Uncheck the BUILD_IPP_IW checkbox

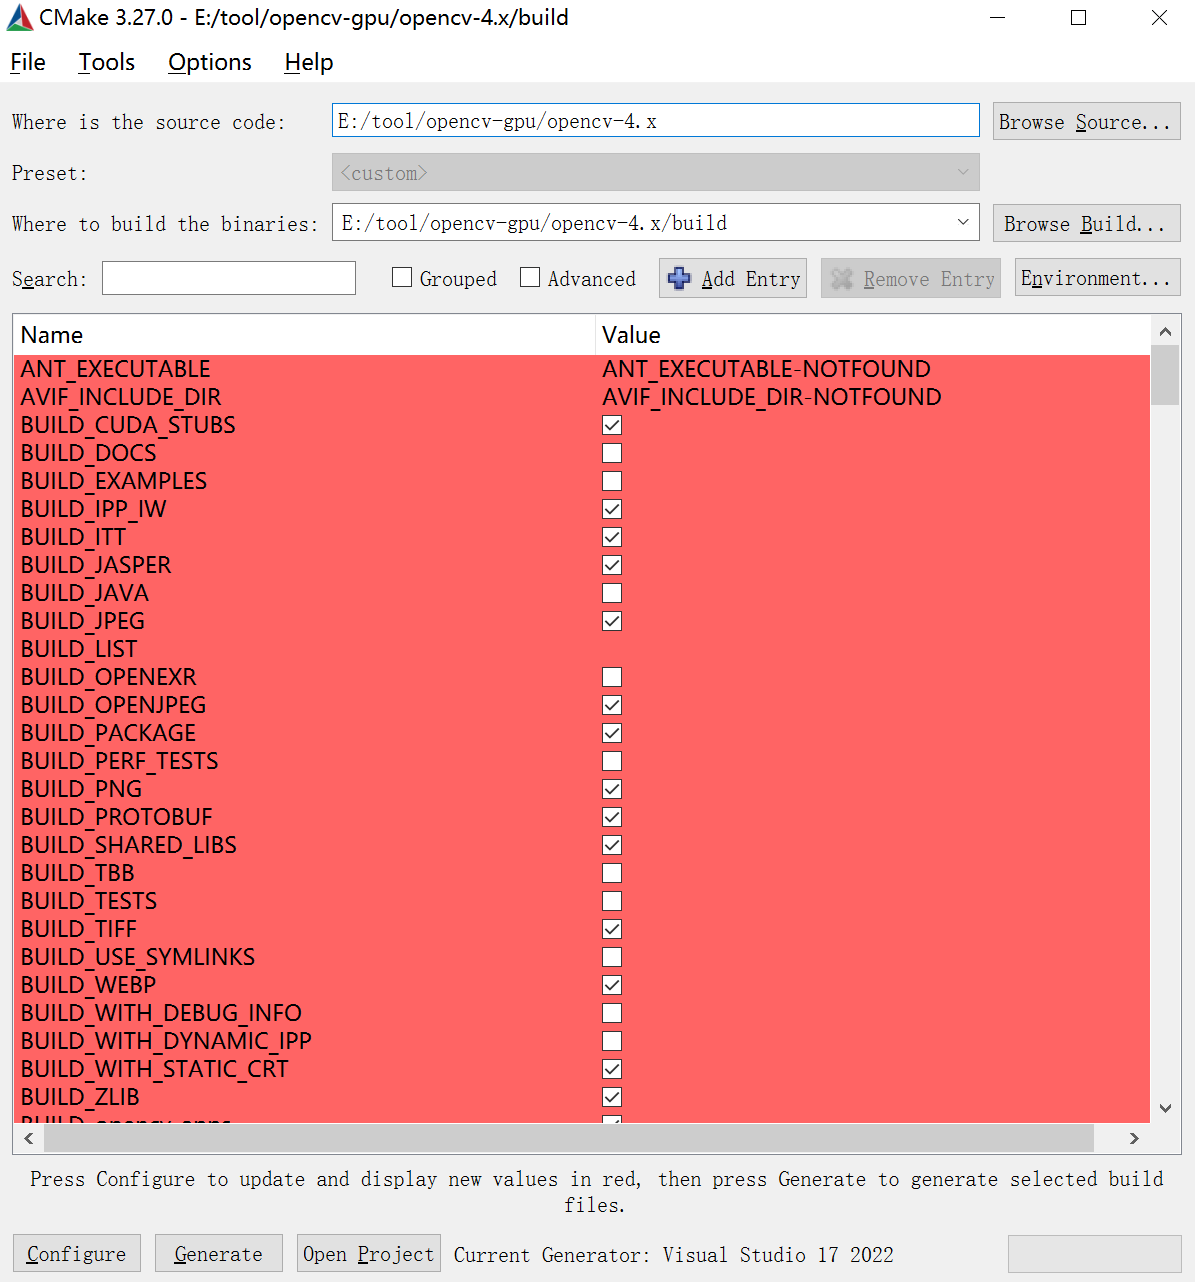click(x=612, y=509)
